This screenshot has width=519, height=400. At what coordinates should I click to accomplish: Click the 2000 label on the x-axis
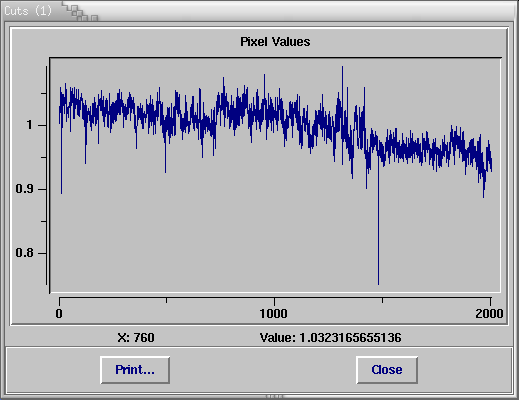(x=489, y=314)
